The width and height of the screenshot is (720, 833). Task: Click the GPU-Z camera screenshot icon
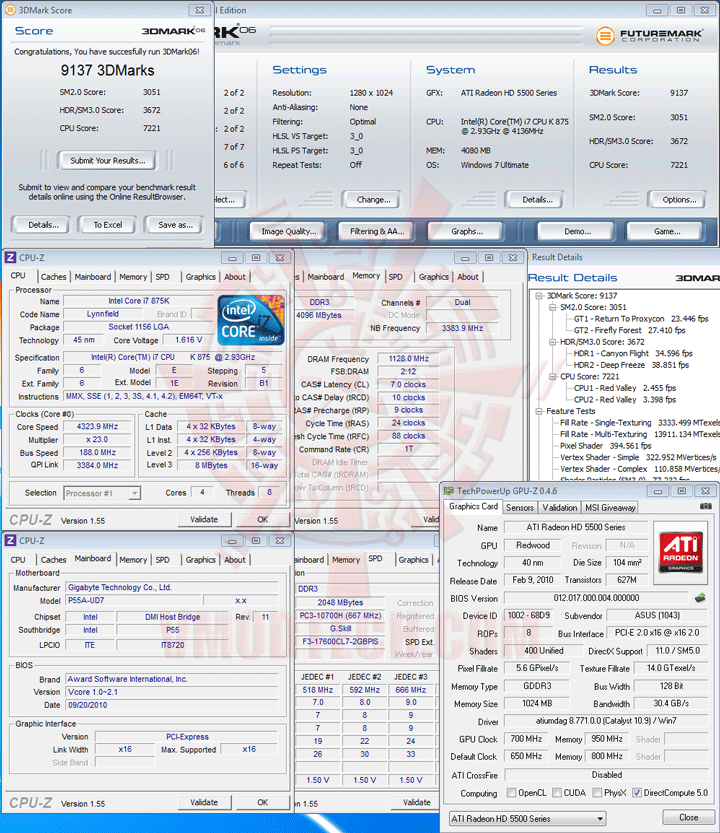[x=705, y=506]
